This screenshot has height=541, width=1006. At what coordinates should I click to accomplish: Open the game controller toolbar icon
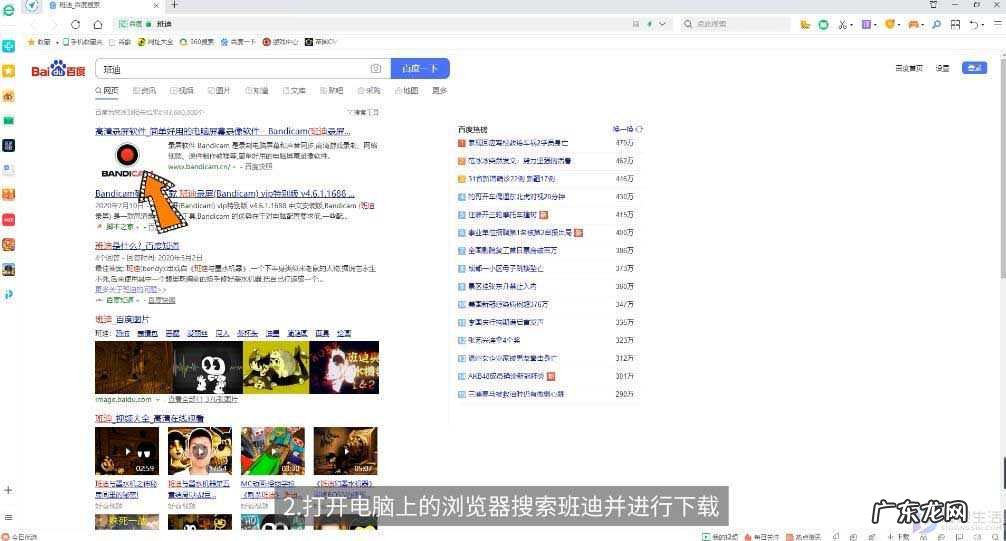point(914,24)
